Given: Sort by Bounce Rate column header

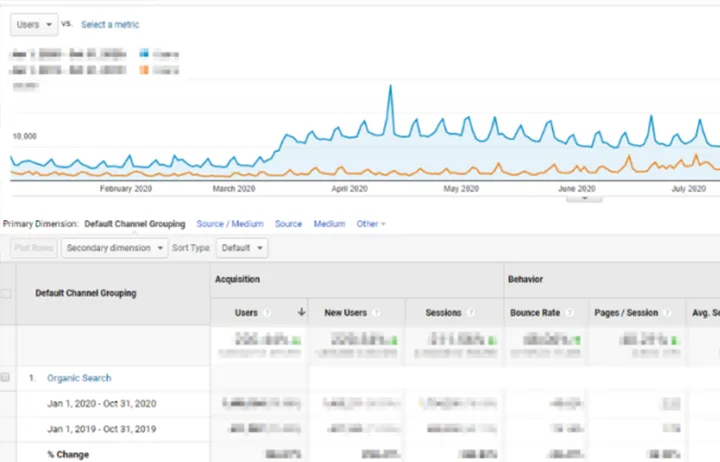Looking at the screenshot, I should [x=535, y=313].
